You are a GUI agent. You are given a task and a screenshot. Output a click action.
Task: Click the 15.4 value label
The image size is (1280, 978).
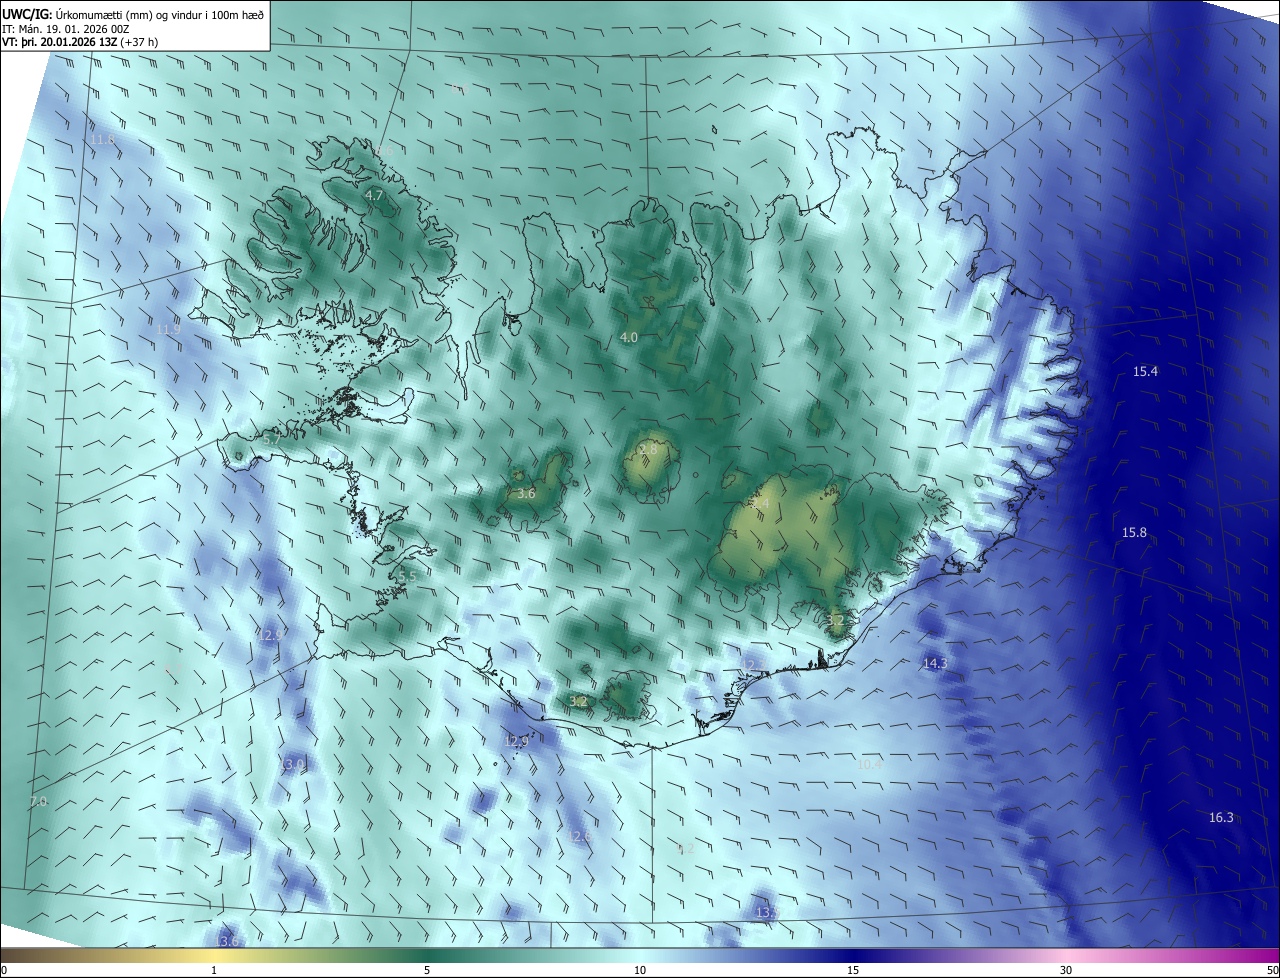[1145, 372]
